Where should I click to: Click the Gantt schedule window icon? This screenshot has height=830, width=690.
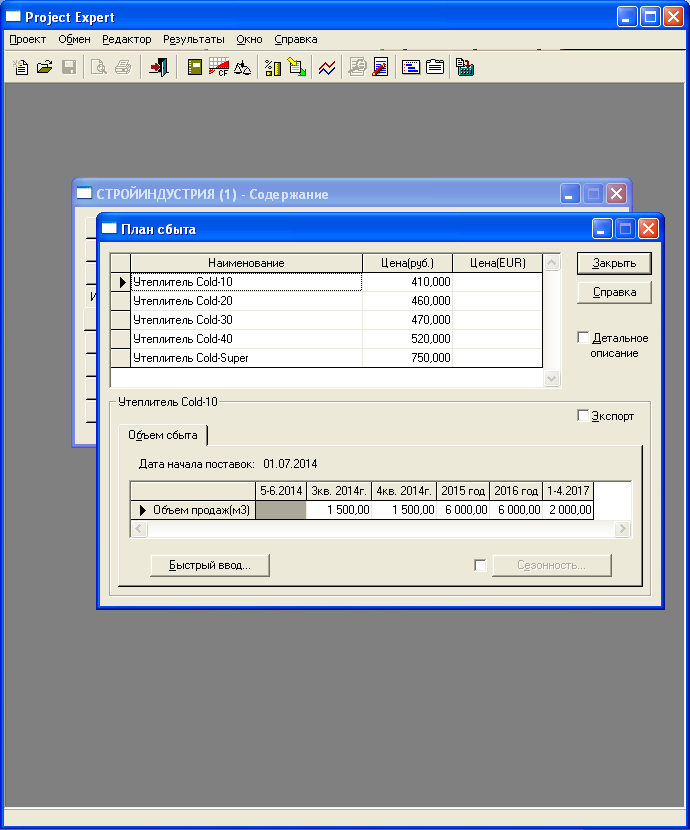point(411,67)
